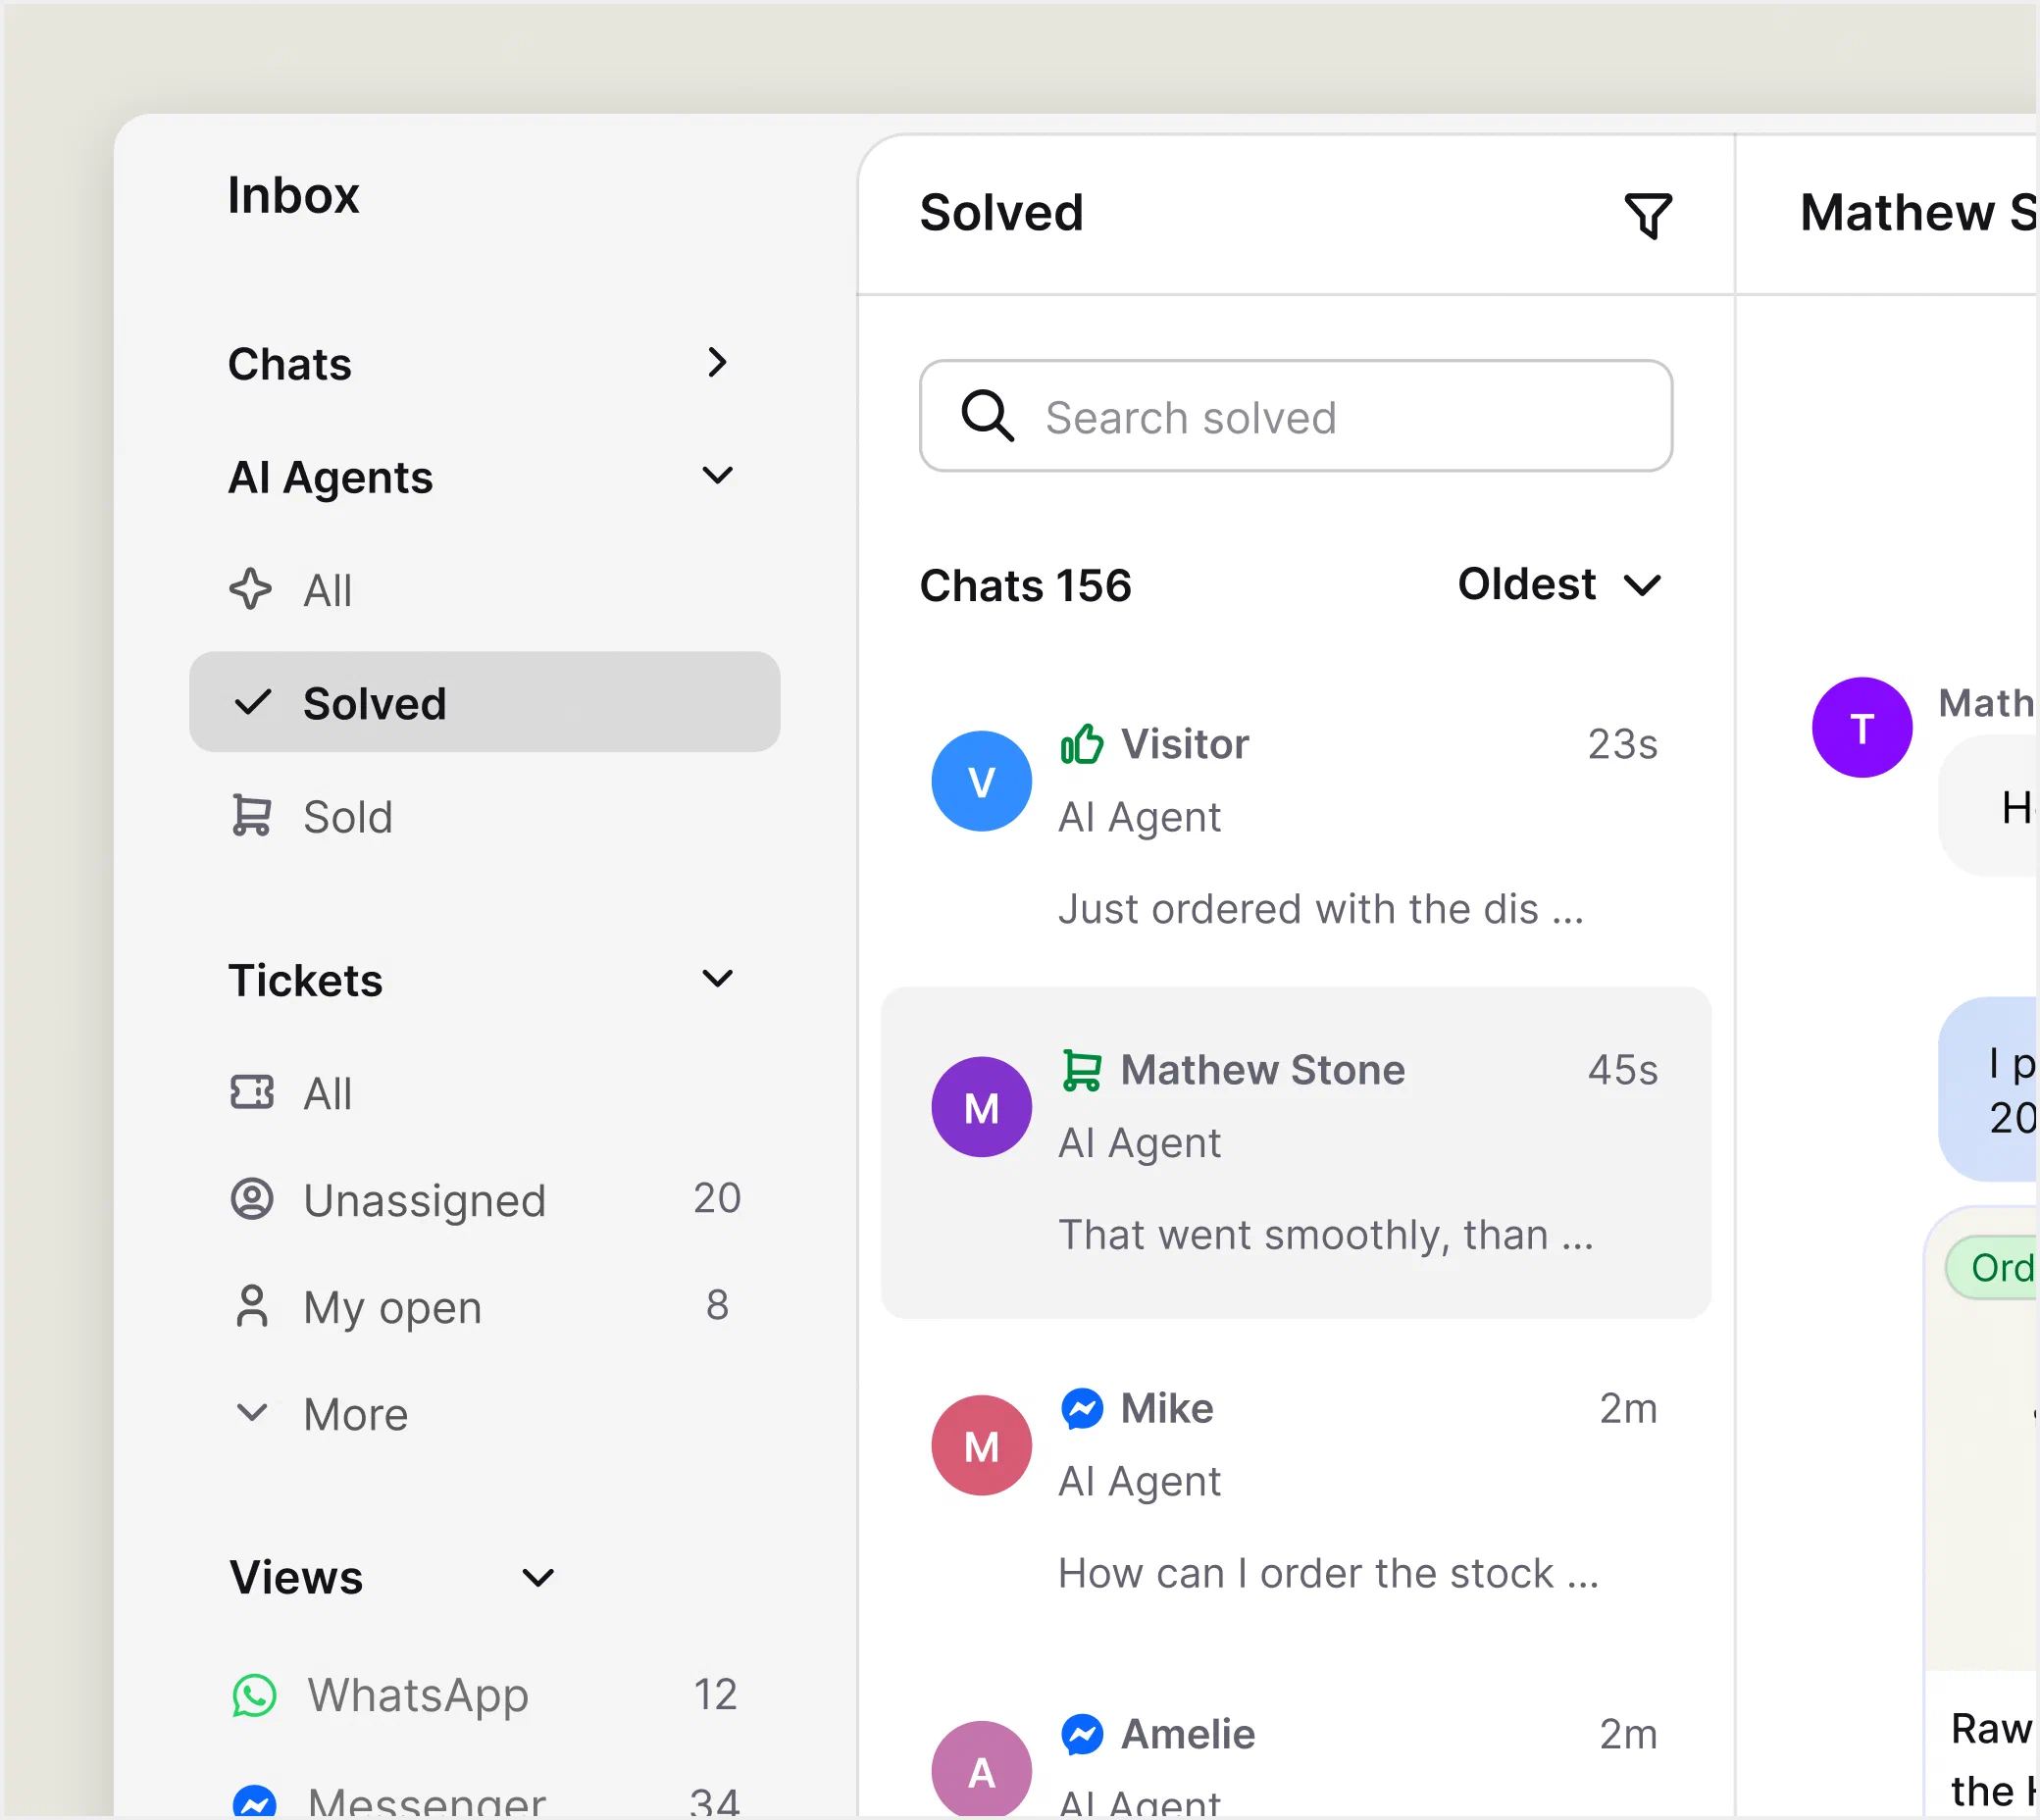Select All under AI Agents
The image size is (2040, 1820).
pyautogui.click(x=484, y=589)
